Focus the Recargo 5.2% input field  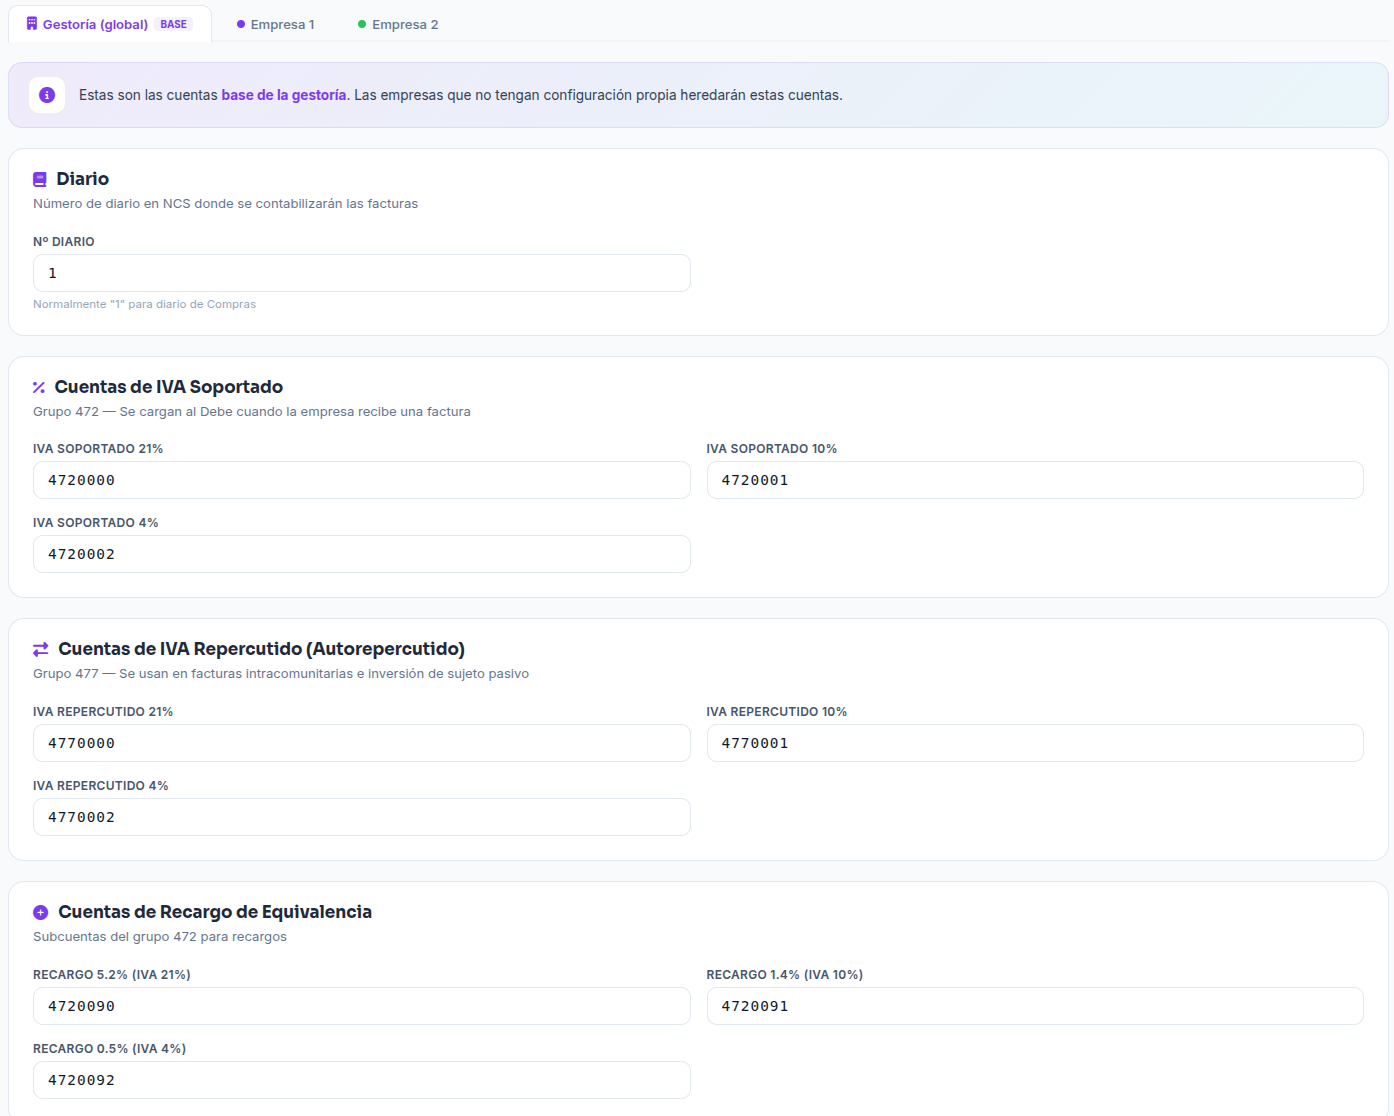pyautogui.click(x=361, y=1006)
